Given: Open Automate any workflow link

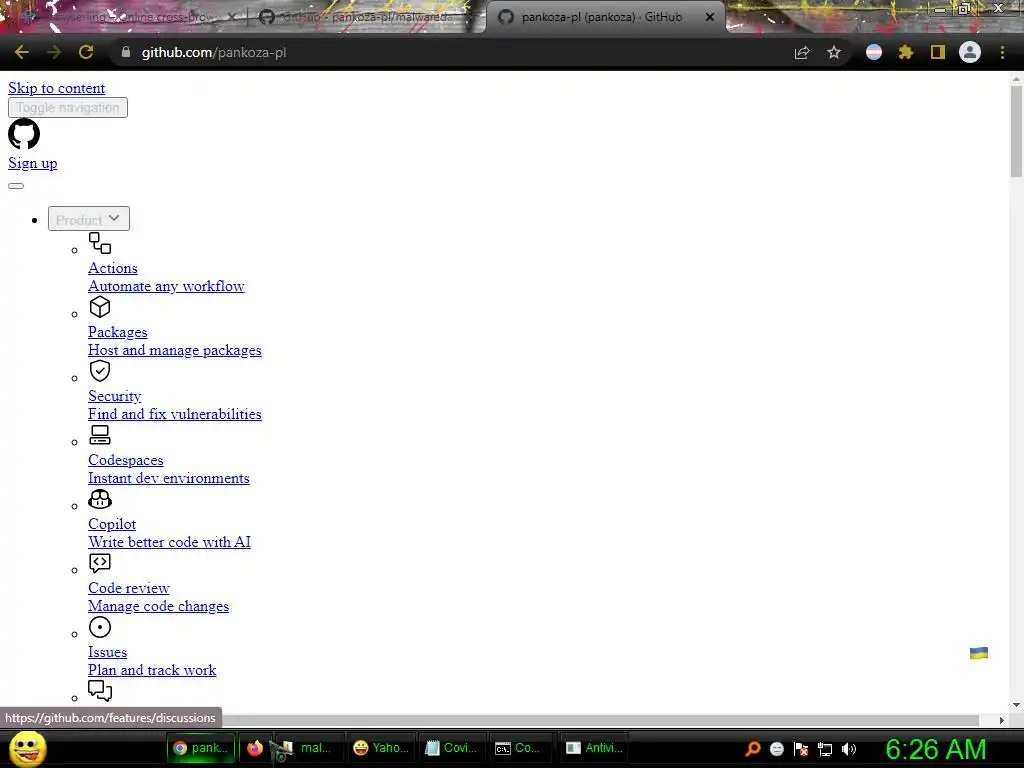Looking at the screenshot, I should 167,286.
